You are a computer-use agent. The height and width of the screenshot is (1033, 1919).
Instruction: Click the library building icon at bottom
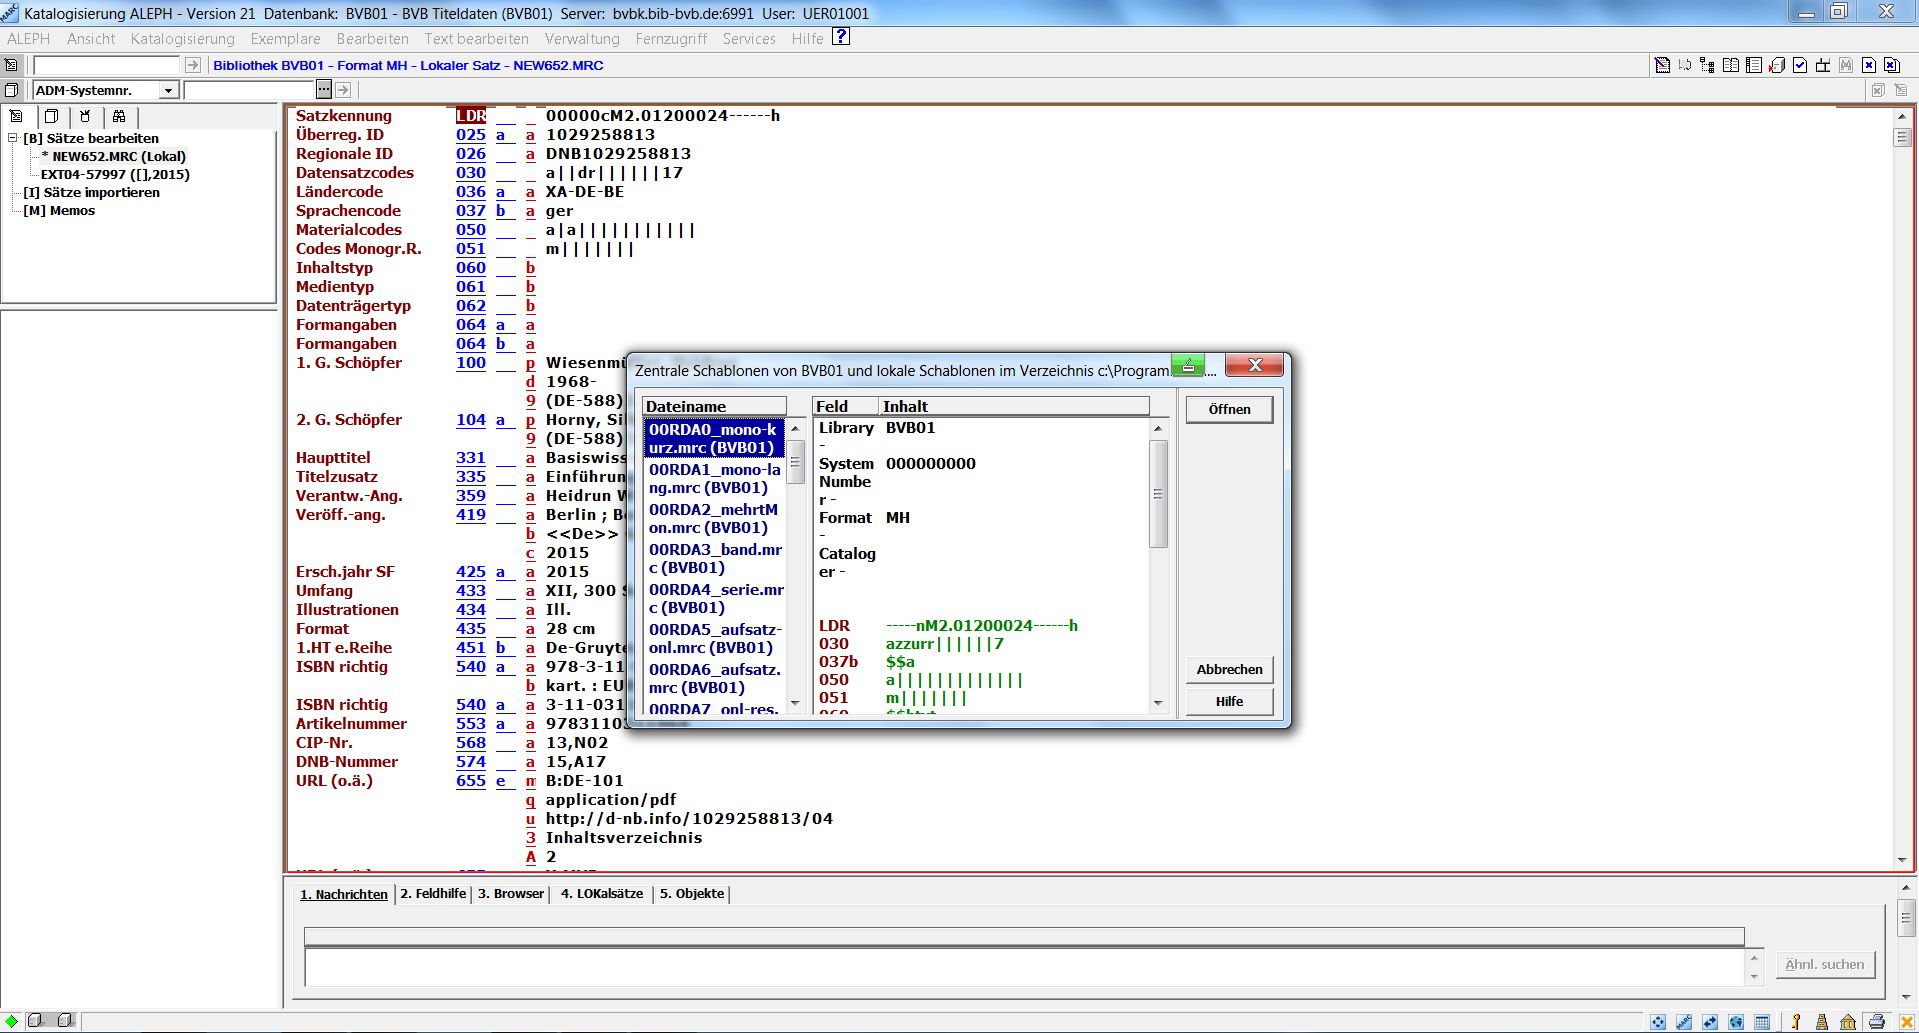pos(1848,1021)
